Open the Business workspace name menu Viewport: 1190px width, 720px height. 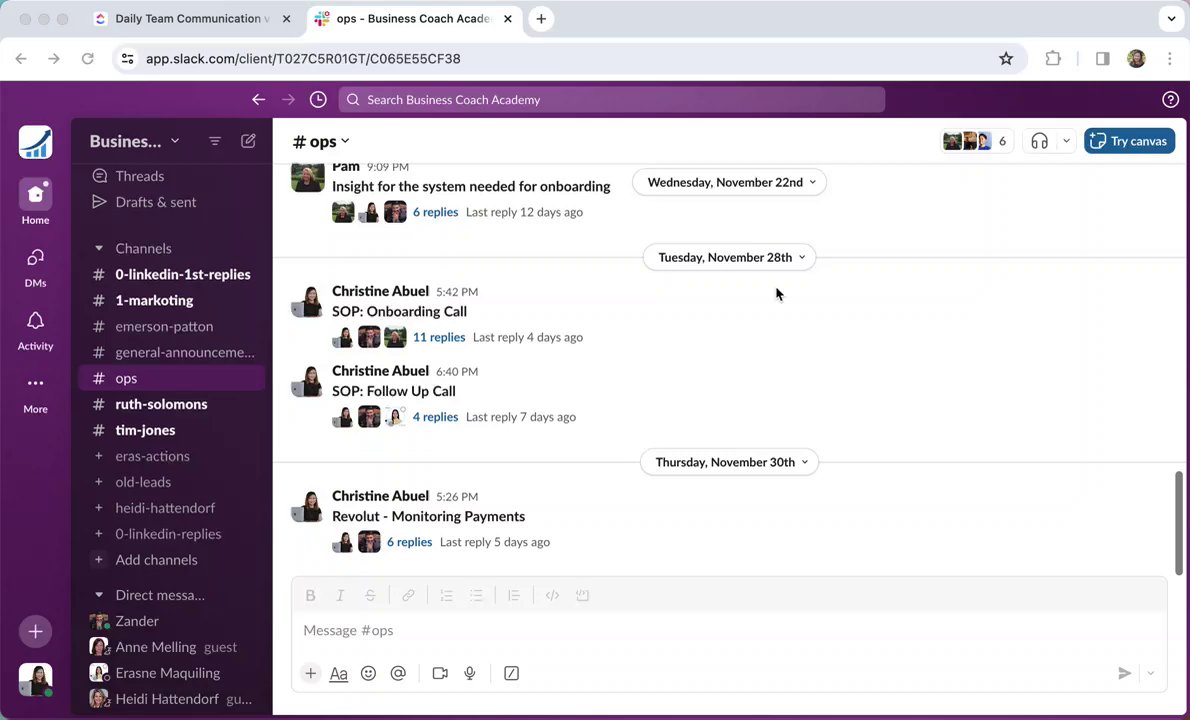[134, 141]
